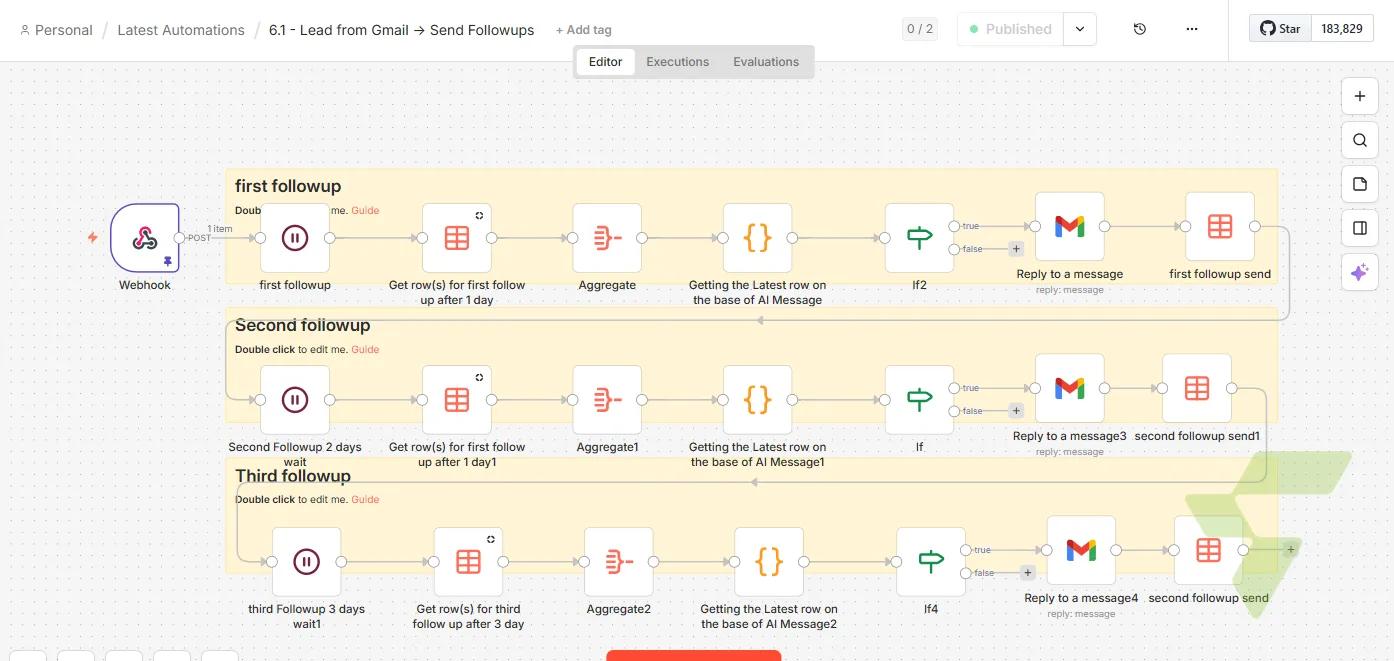Open the If4 node
This screenshot has width=1394, height=661.
tap(931, 562)
